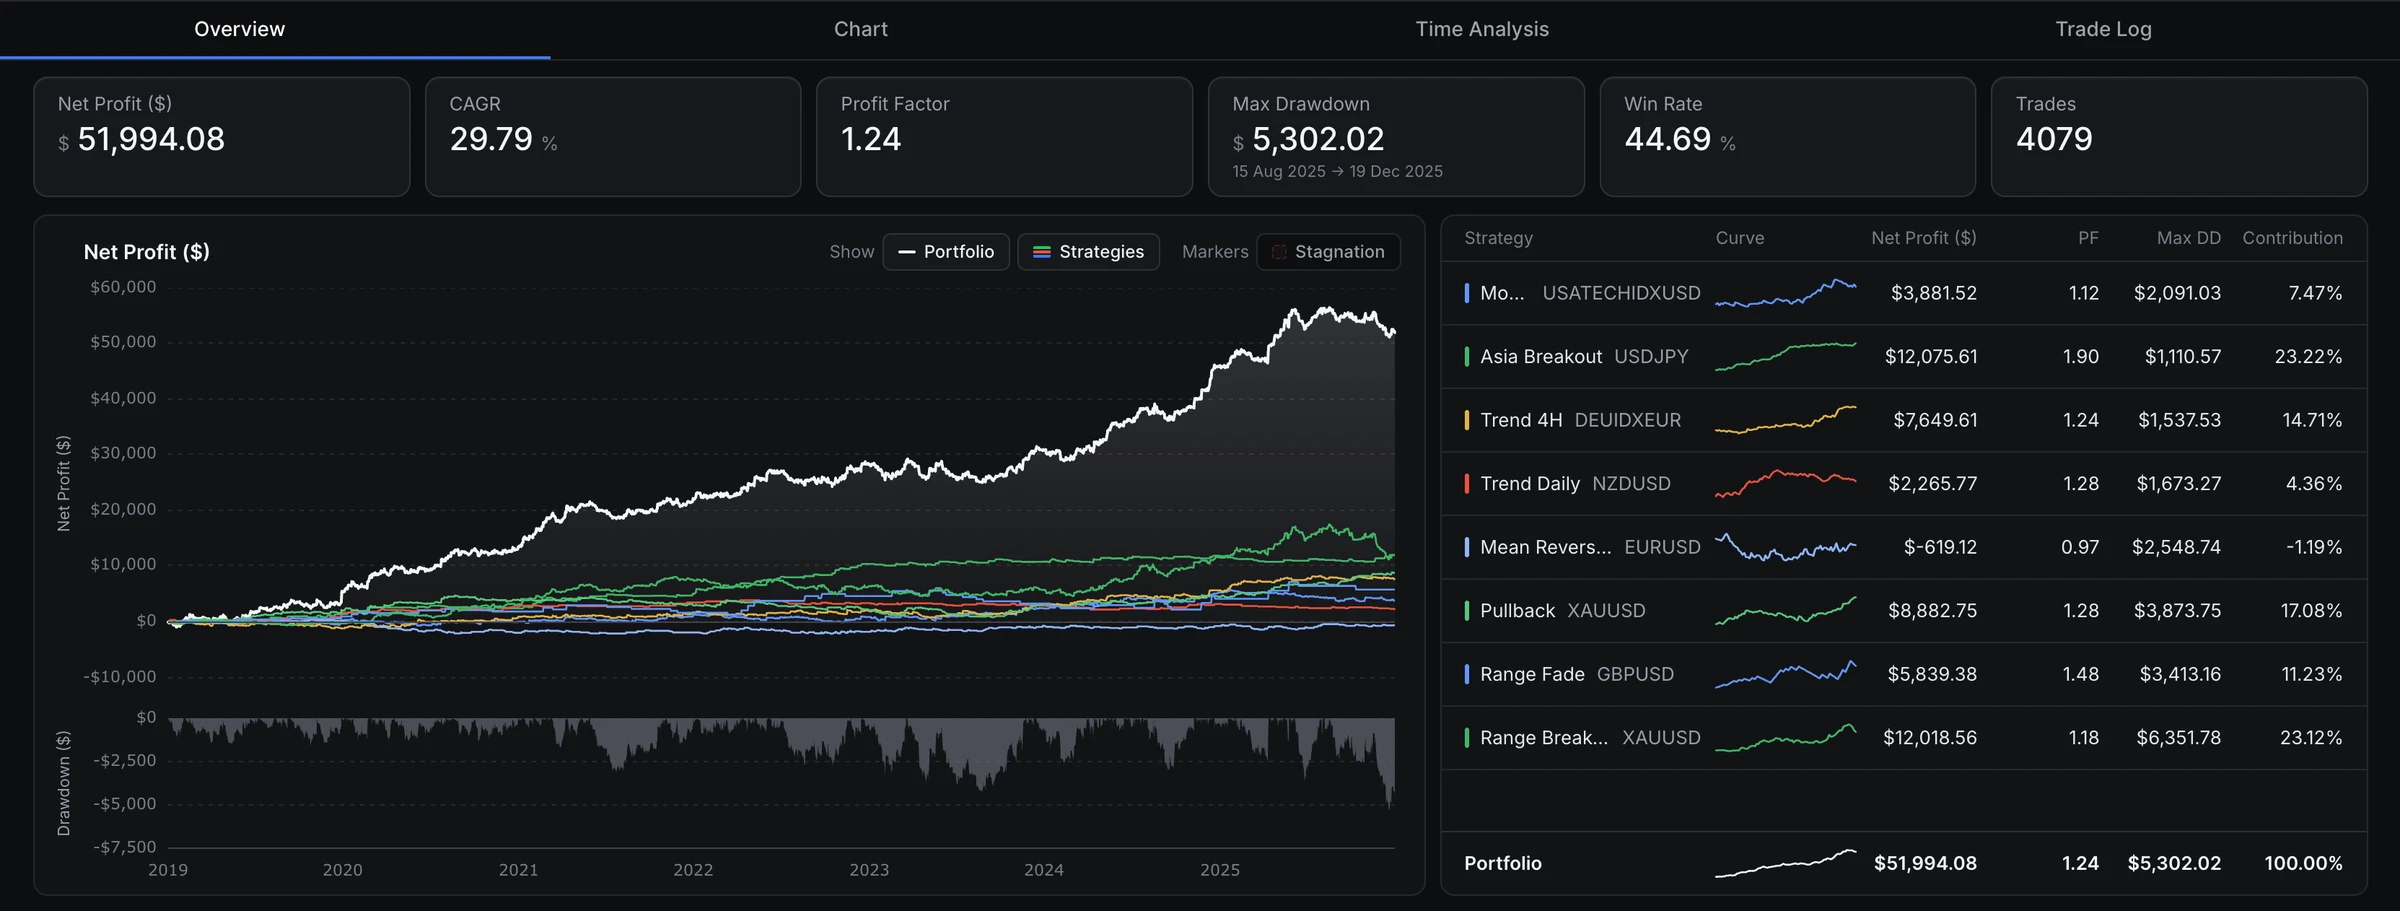Click the Strategy column header
Image resolution: width=2400 pixels, height=911 pixels.
point(1498,238)
